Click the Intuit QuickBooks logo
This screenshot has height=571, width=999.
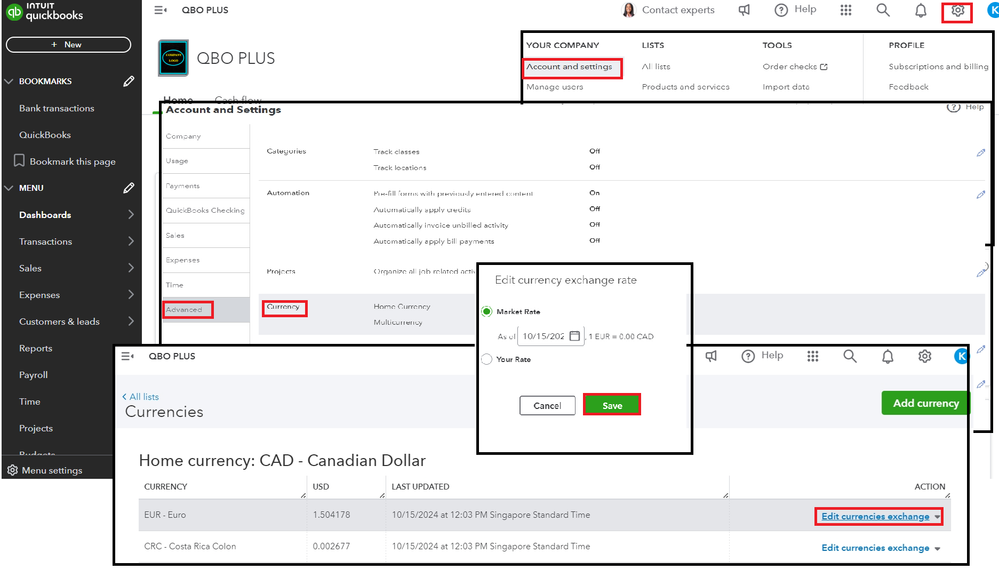pyautogui.click(x=45, y=12)
